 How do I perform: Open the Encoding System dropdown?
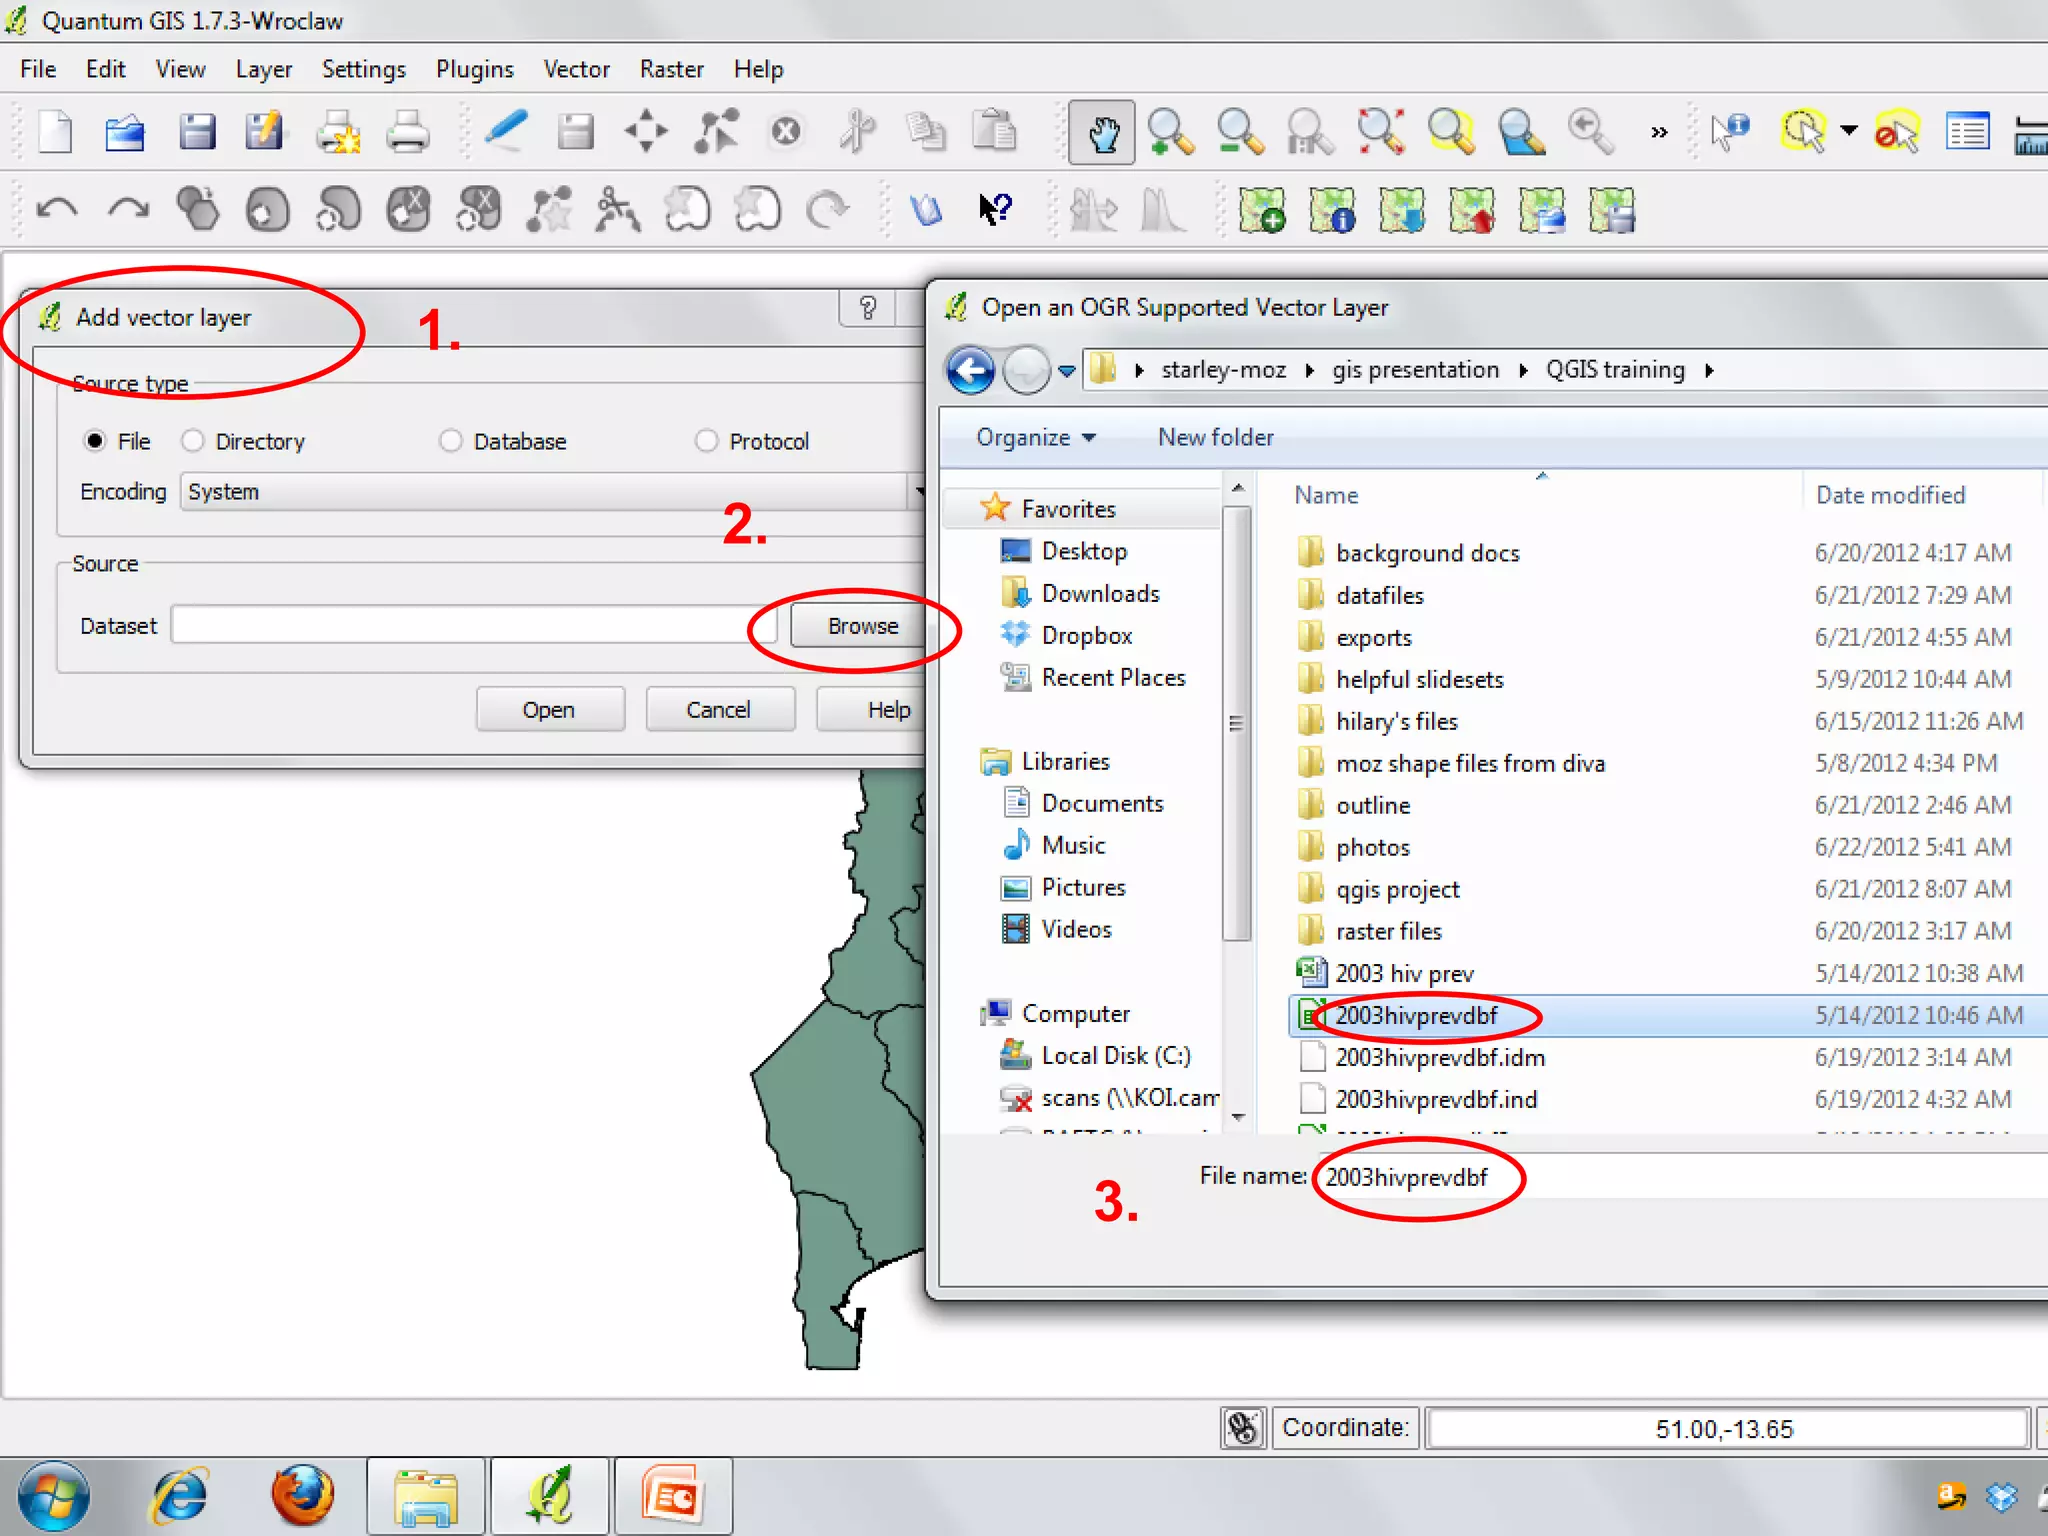point(550,492)
